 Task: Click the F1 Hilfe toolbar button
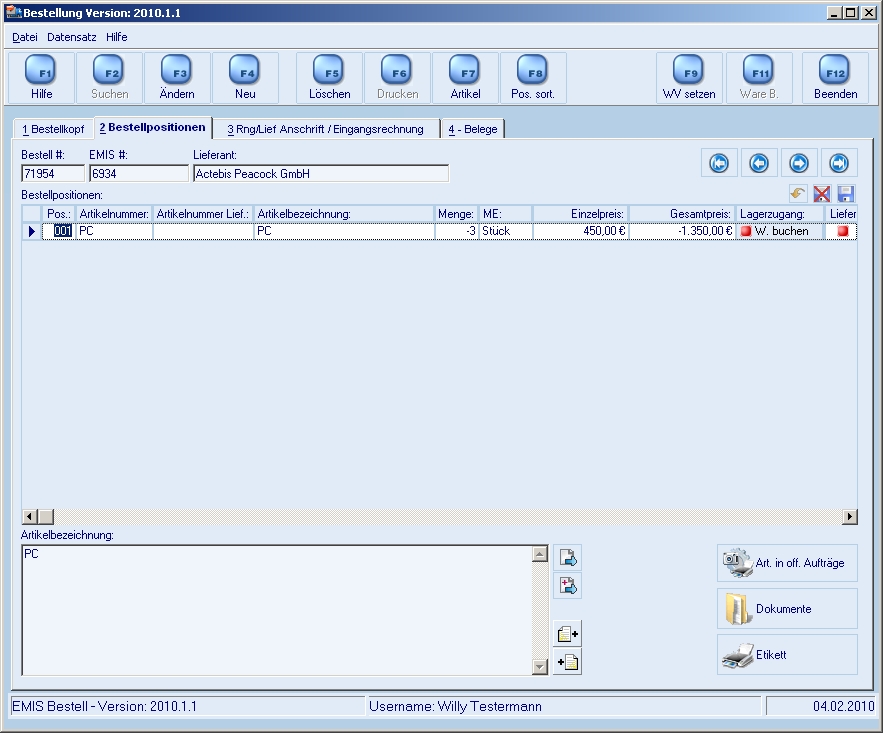[41, 78]
